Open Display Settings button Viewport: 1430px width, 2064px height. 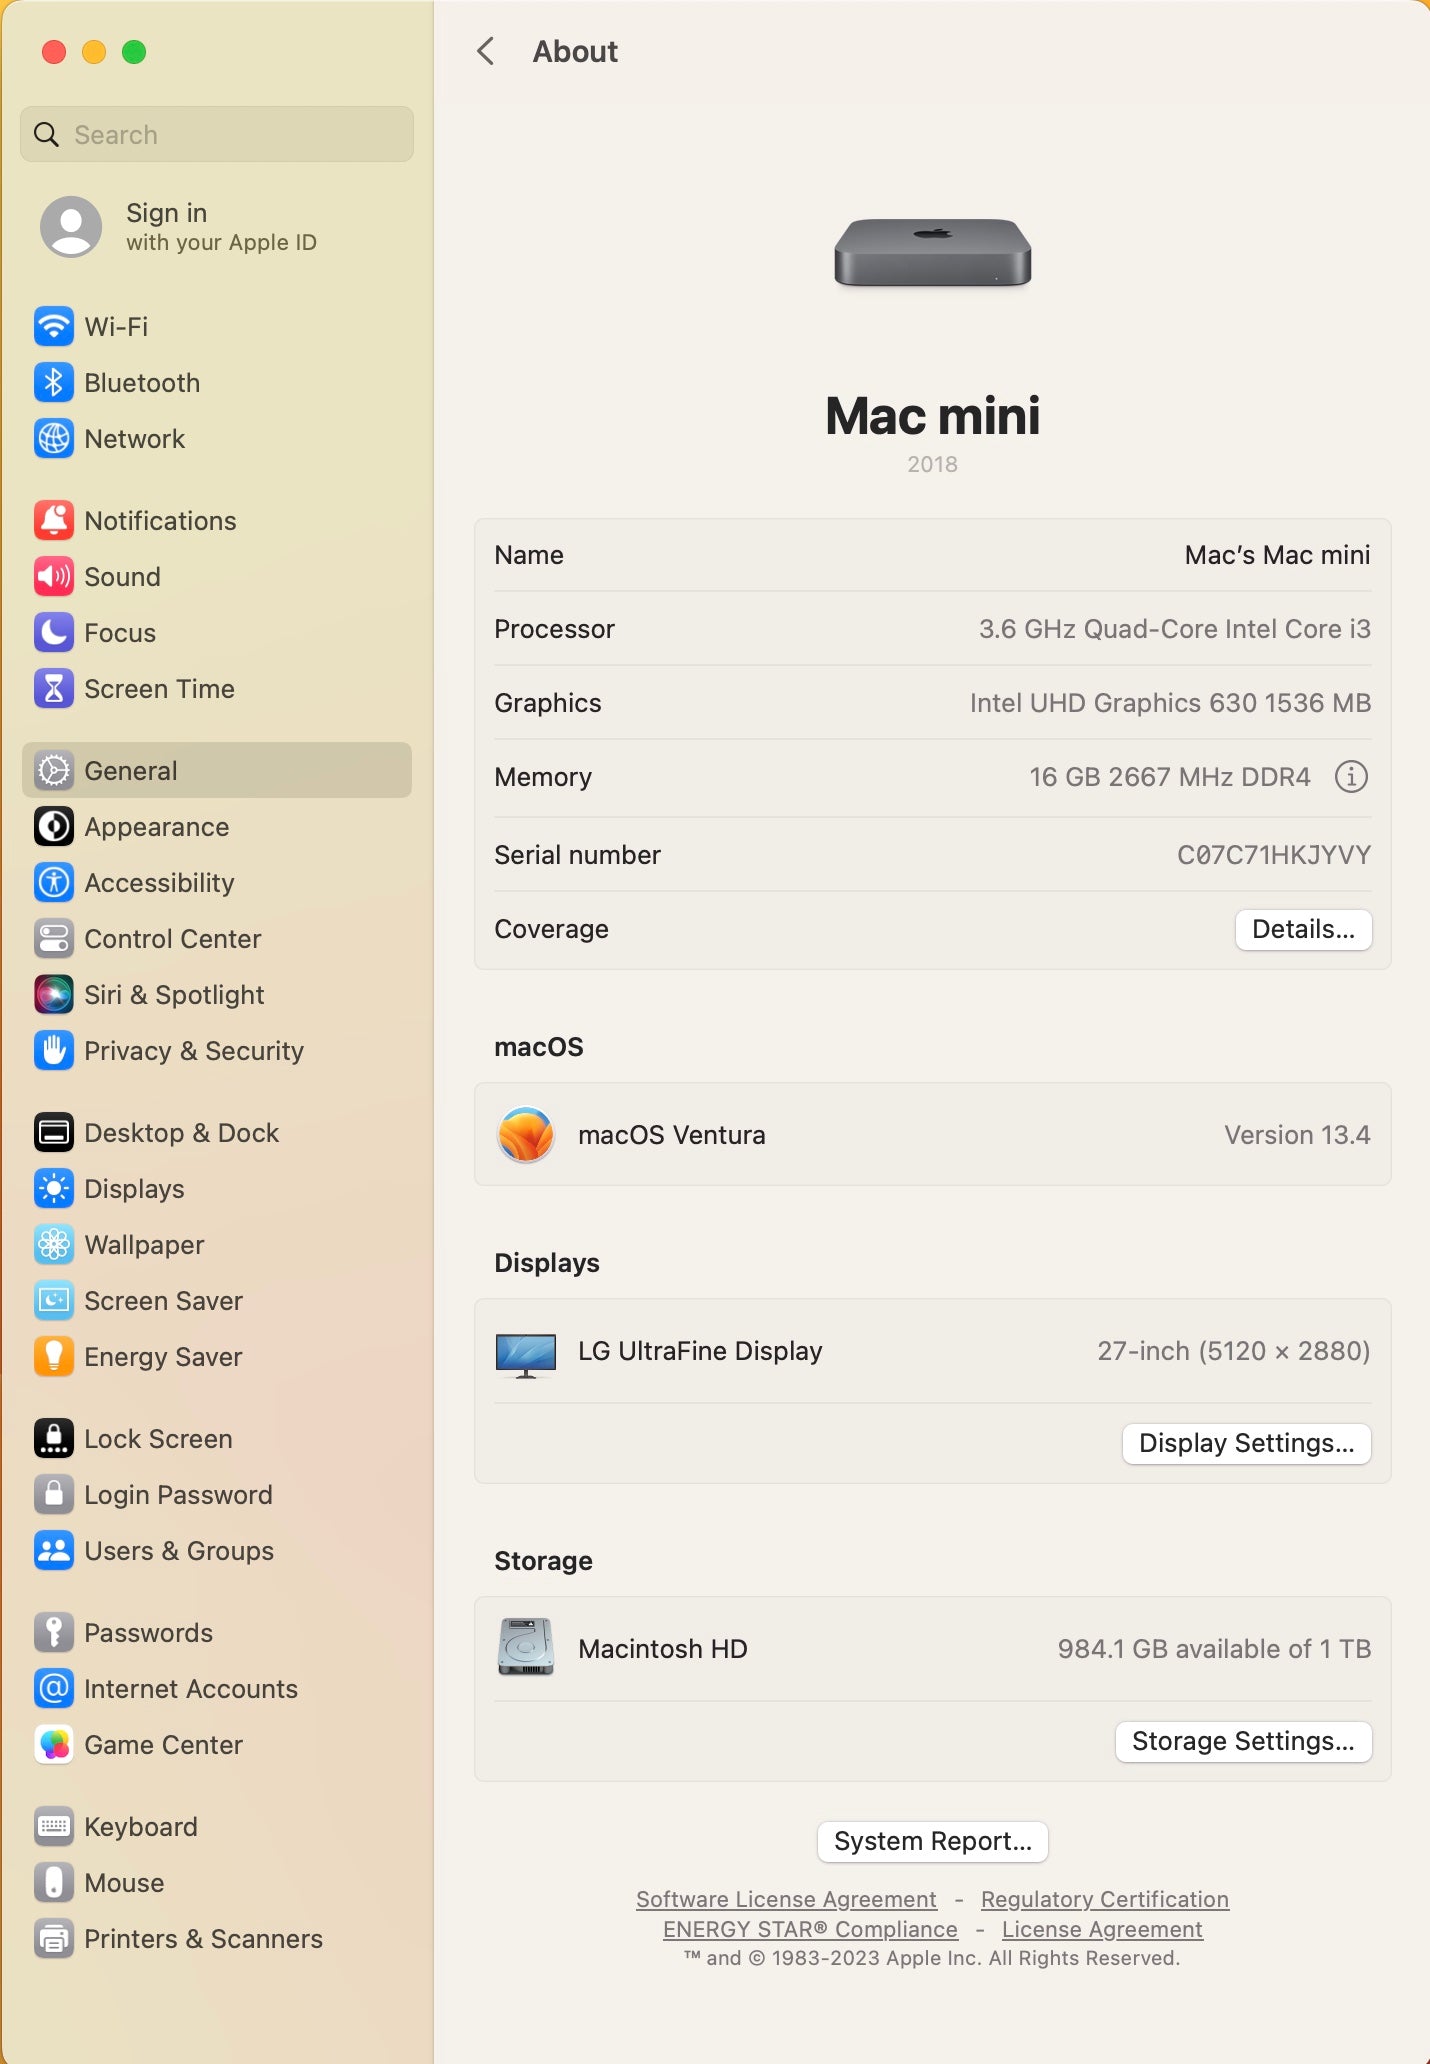pos(1246,1443)
